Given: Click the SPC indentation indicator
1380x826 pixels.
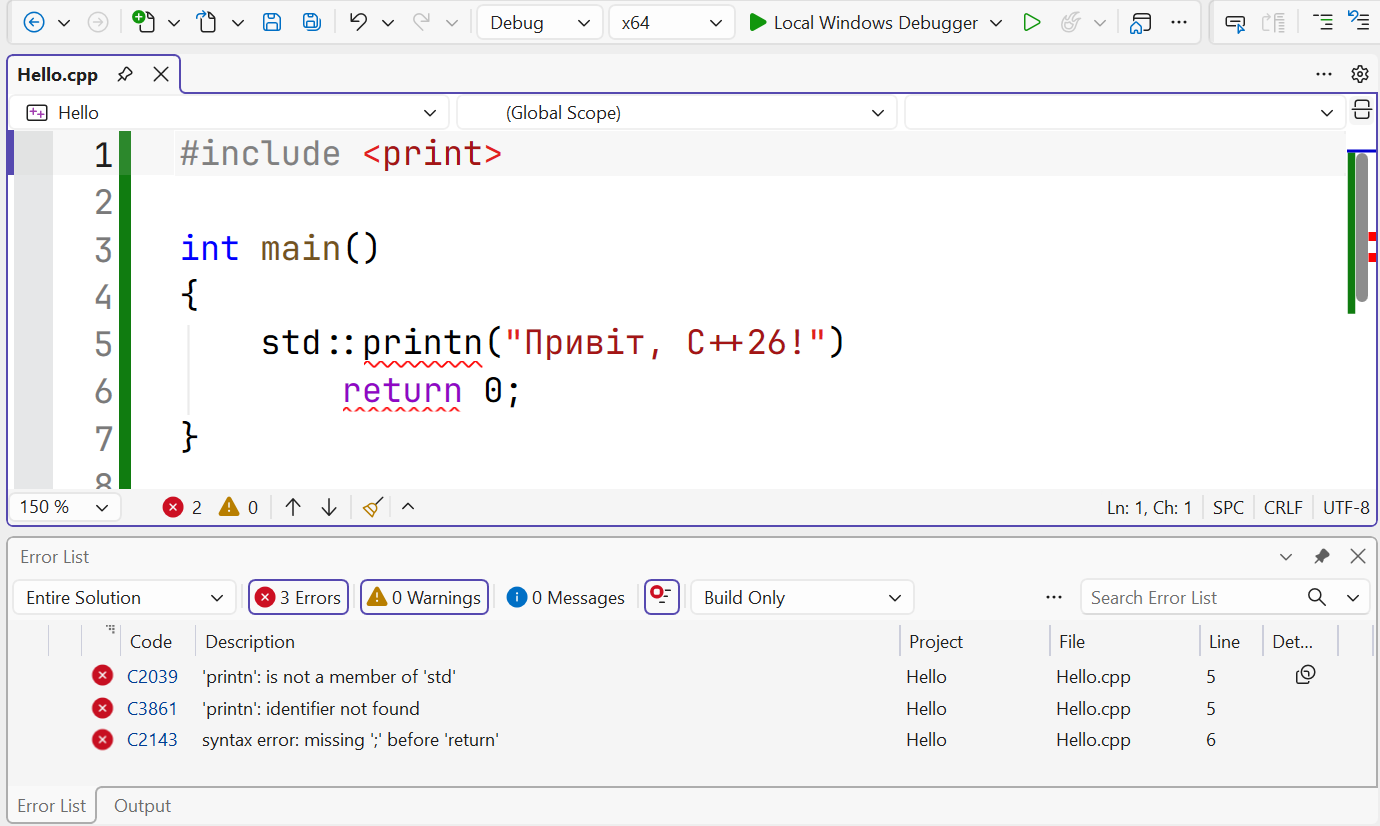Looking at the screenshot, I should click(1228, 507).
